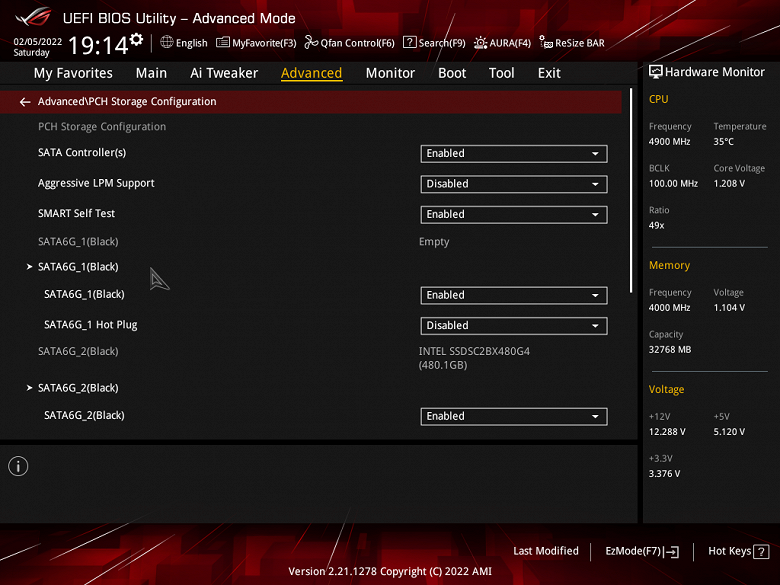Select the SMART Self Test label

[76, 213]
